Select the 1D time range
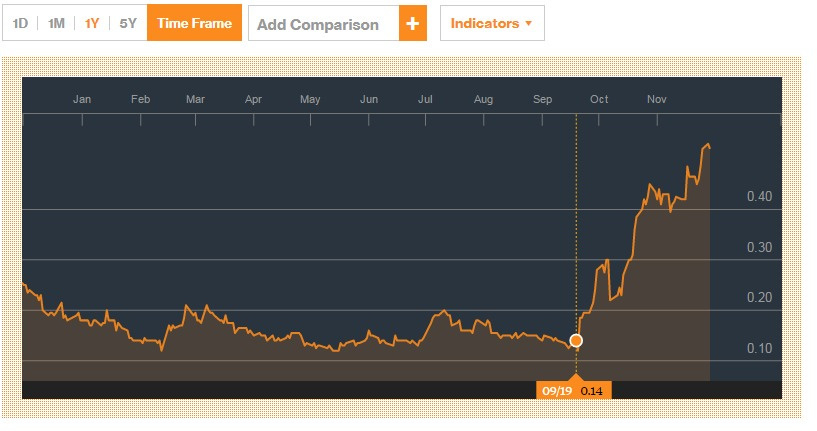Screen dimensions: 817x431 click(20, 23)
